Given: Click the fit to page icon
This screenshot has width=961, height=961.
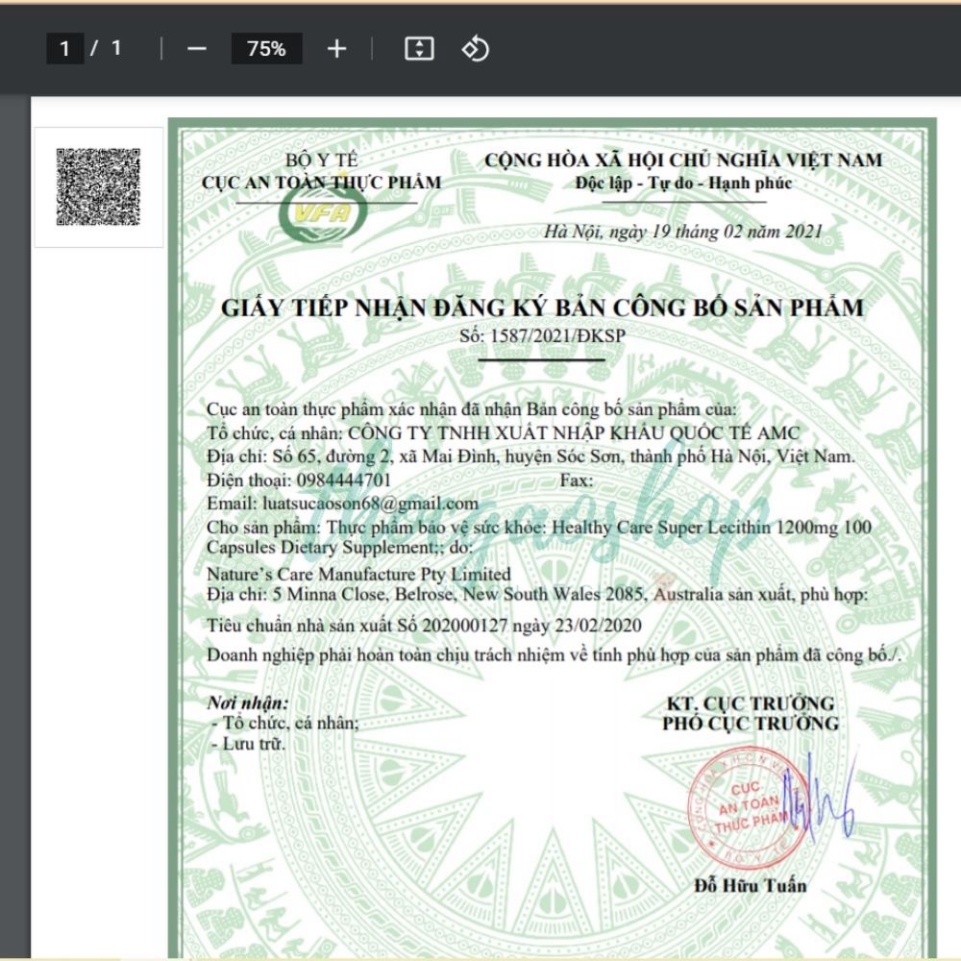Looking at the screenshot, I should point(419,48).
